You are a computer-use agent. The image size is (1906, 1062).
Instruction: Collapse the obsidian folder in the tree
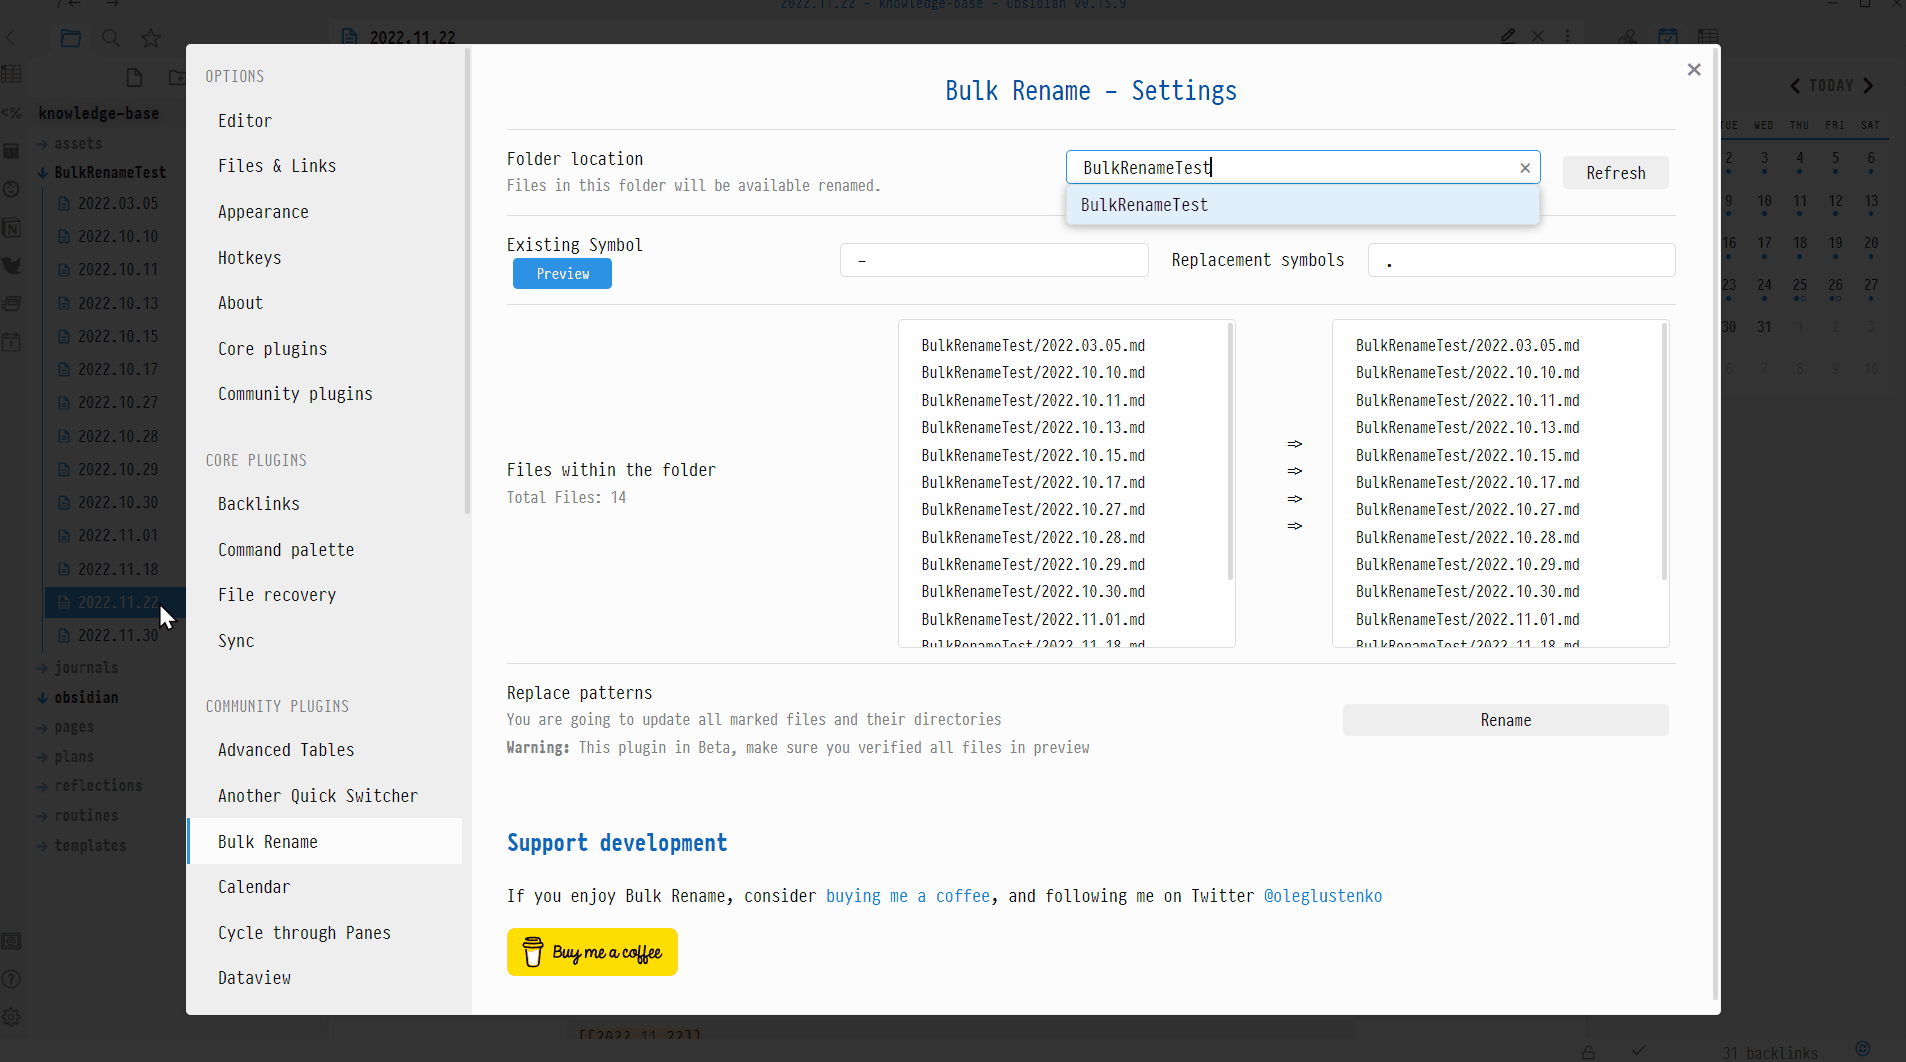click(43, 698)
